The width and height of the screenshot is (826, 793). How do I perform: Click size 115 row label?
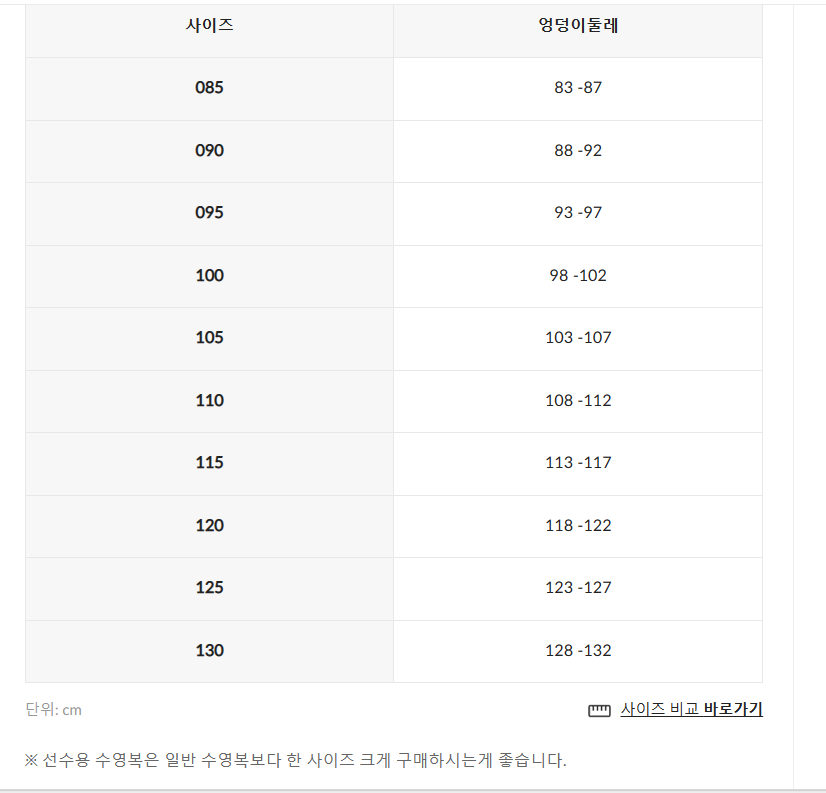[x=210, y=463]
